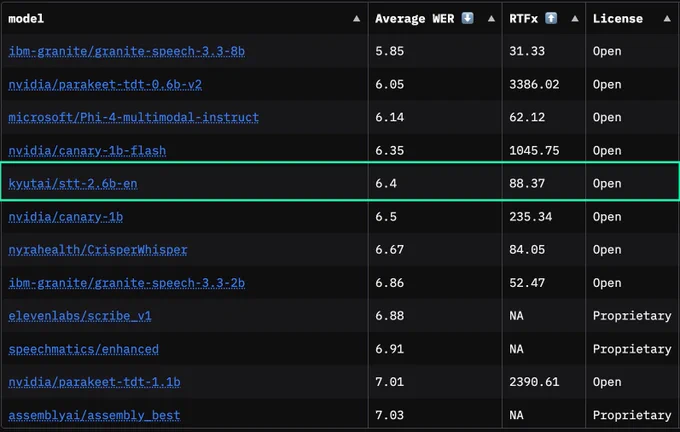Viewport: 680px width, 432px height.
Task: Select RTFx value 52.47
Action: click(x=527, y=283)
